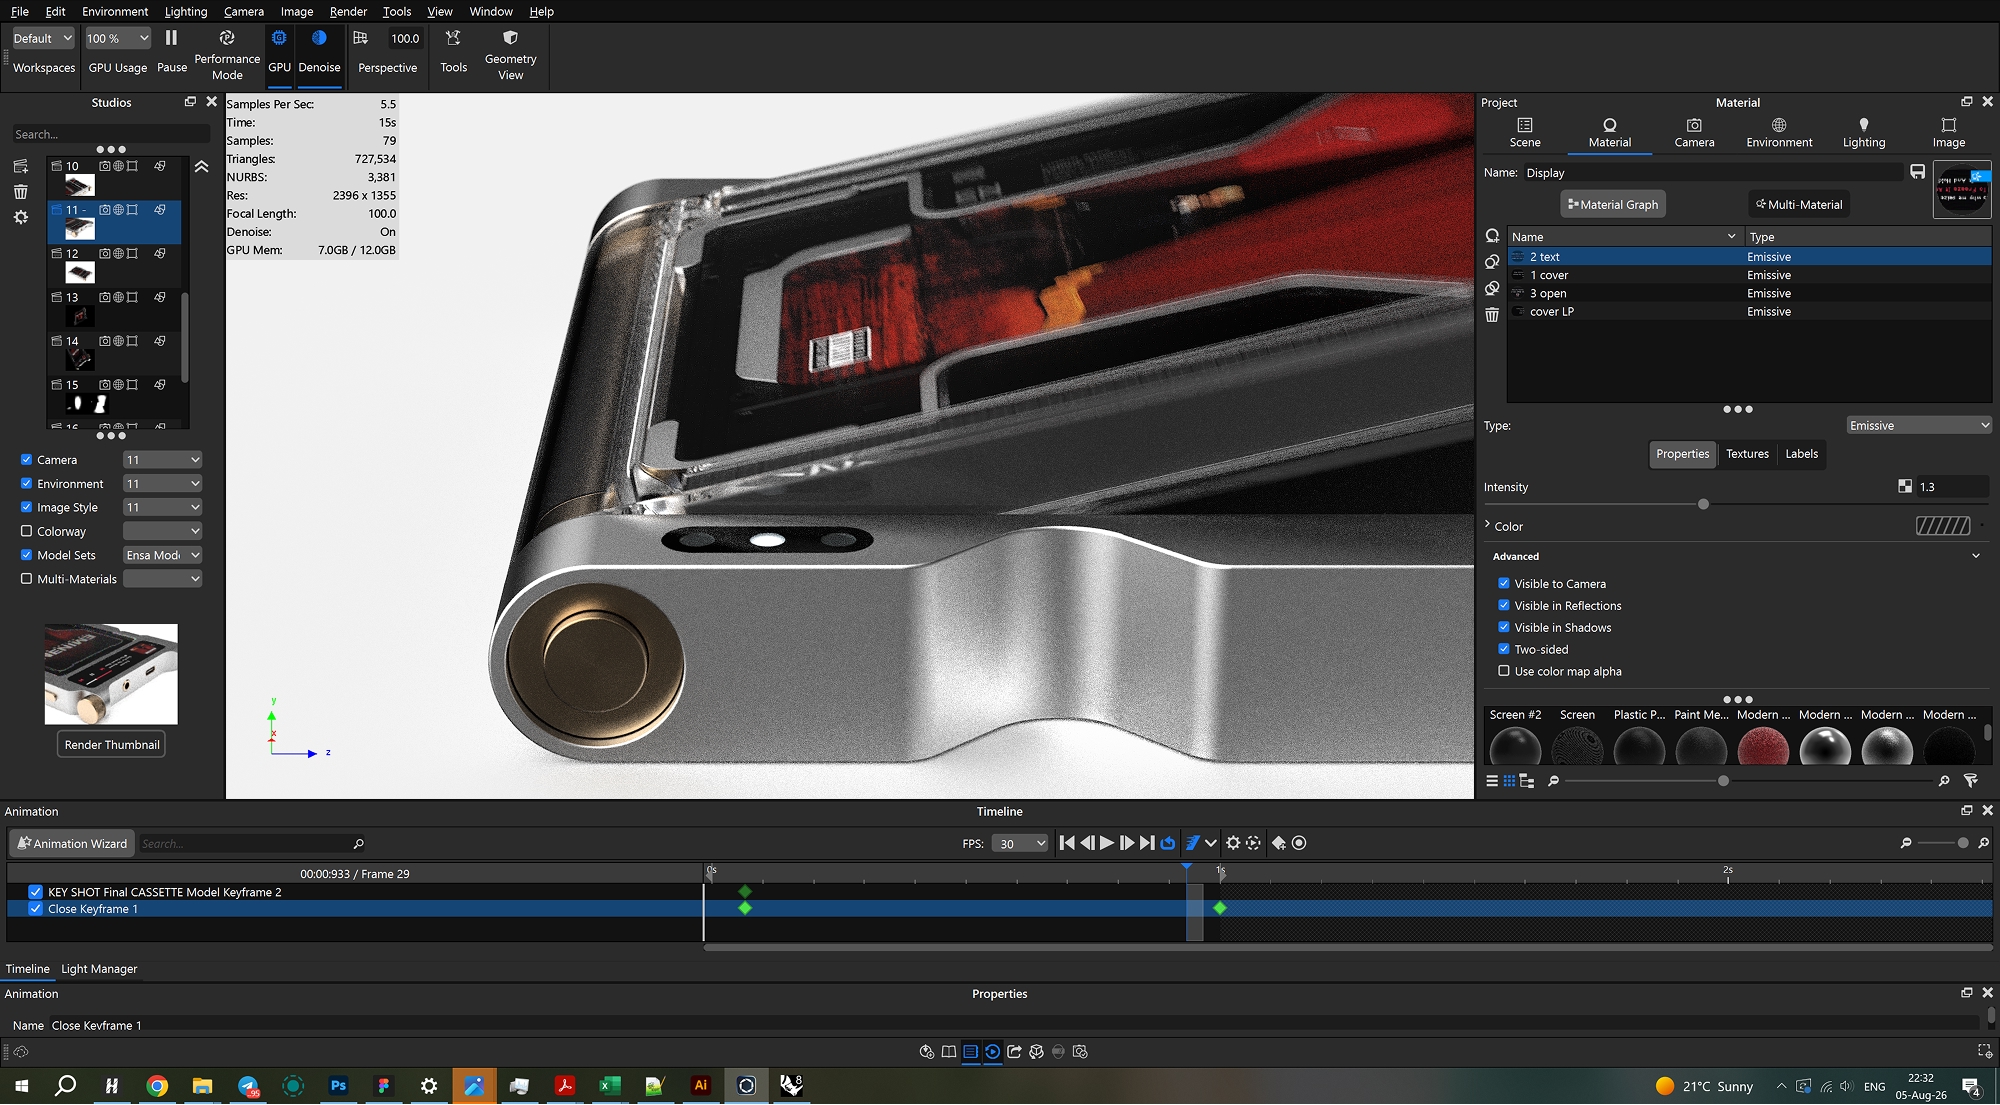Enable Performance Mode

point(227,53)
